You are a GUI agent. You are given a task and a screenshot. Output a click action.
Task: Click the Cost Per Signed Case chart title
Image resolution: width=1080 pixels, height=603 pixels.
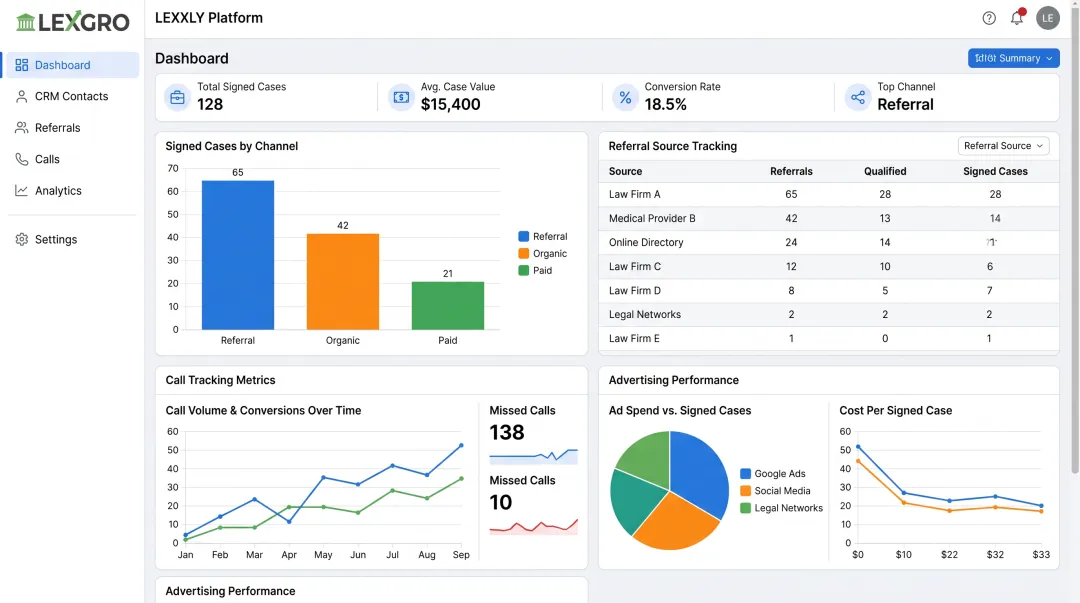(x=895, y=411)
